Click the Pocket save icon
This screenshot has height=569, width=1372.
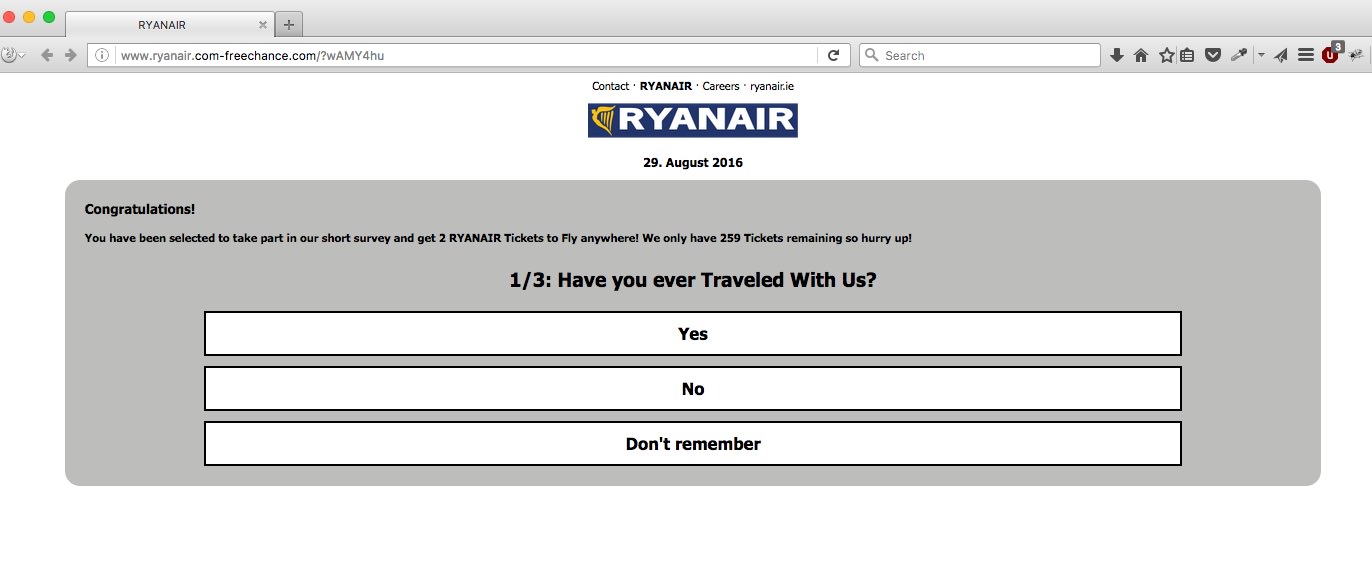tap(1212, 56)
